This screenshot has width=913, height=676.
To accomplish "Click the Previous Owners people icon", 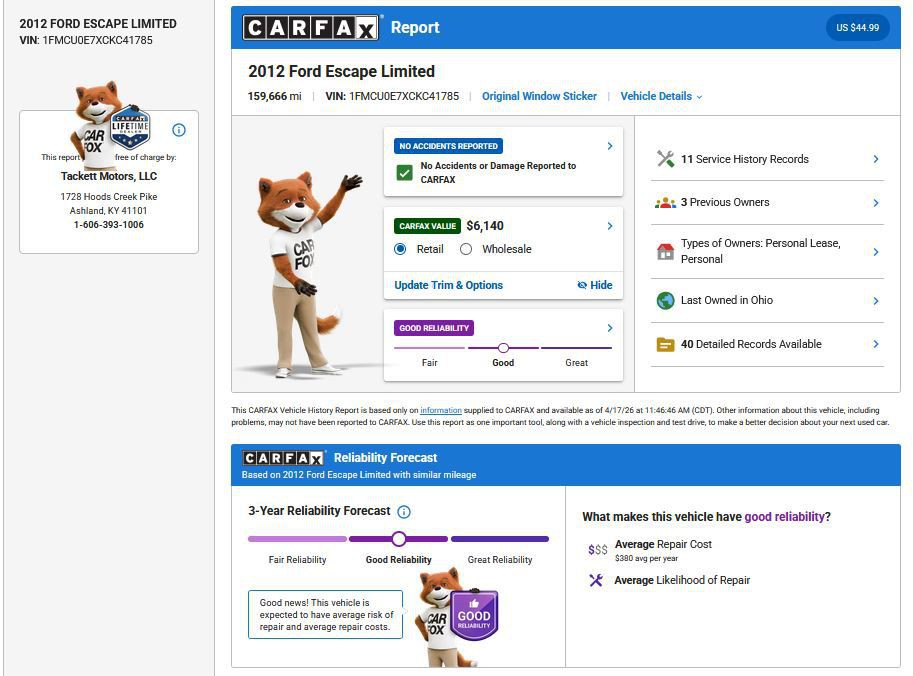I will 665,203.
